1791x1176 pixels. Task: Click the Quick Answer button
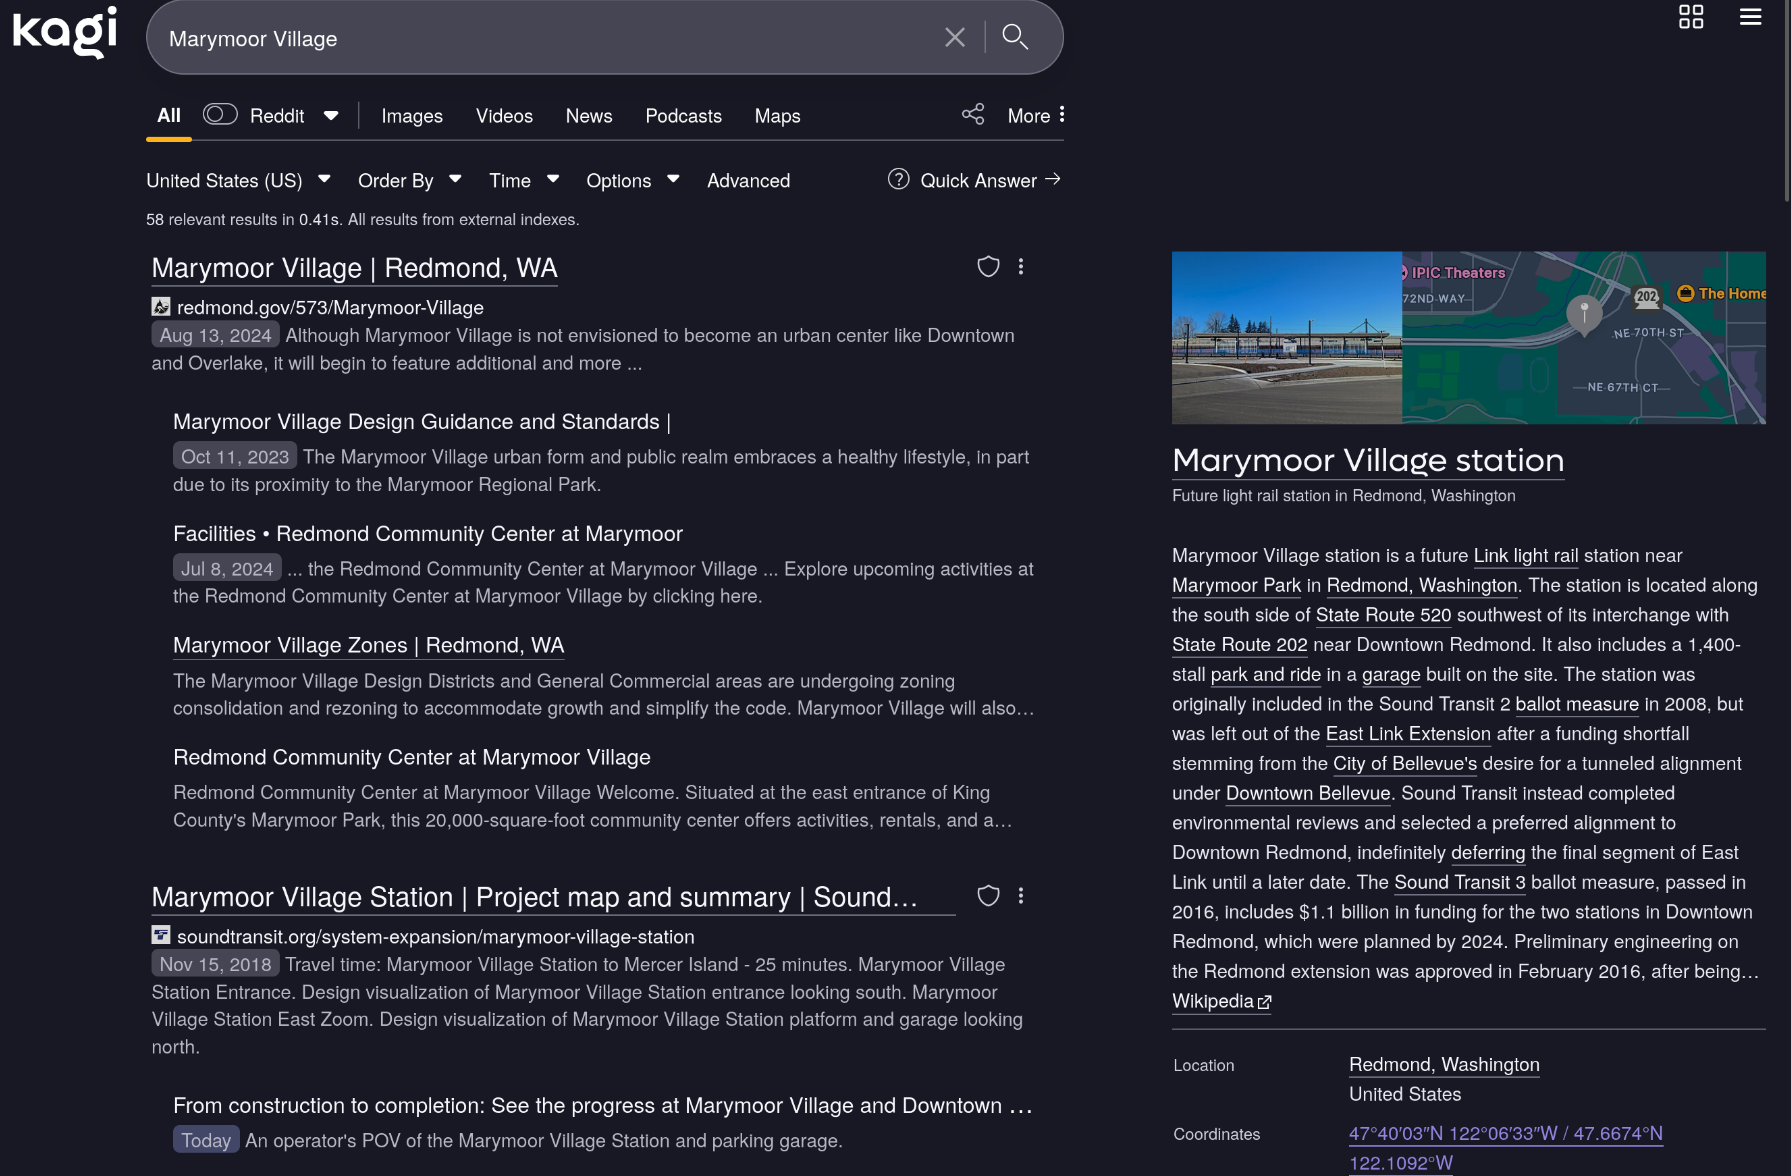(x=975, y=181)
